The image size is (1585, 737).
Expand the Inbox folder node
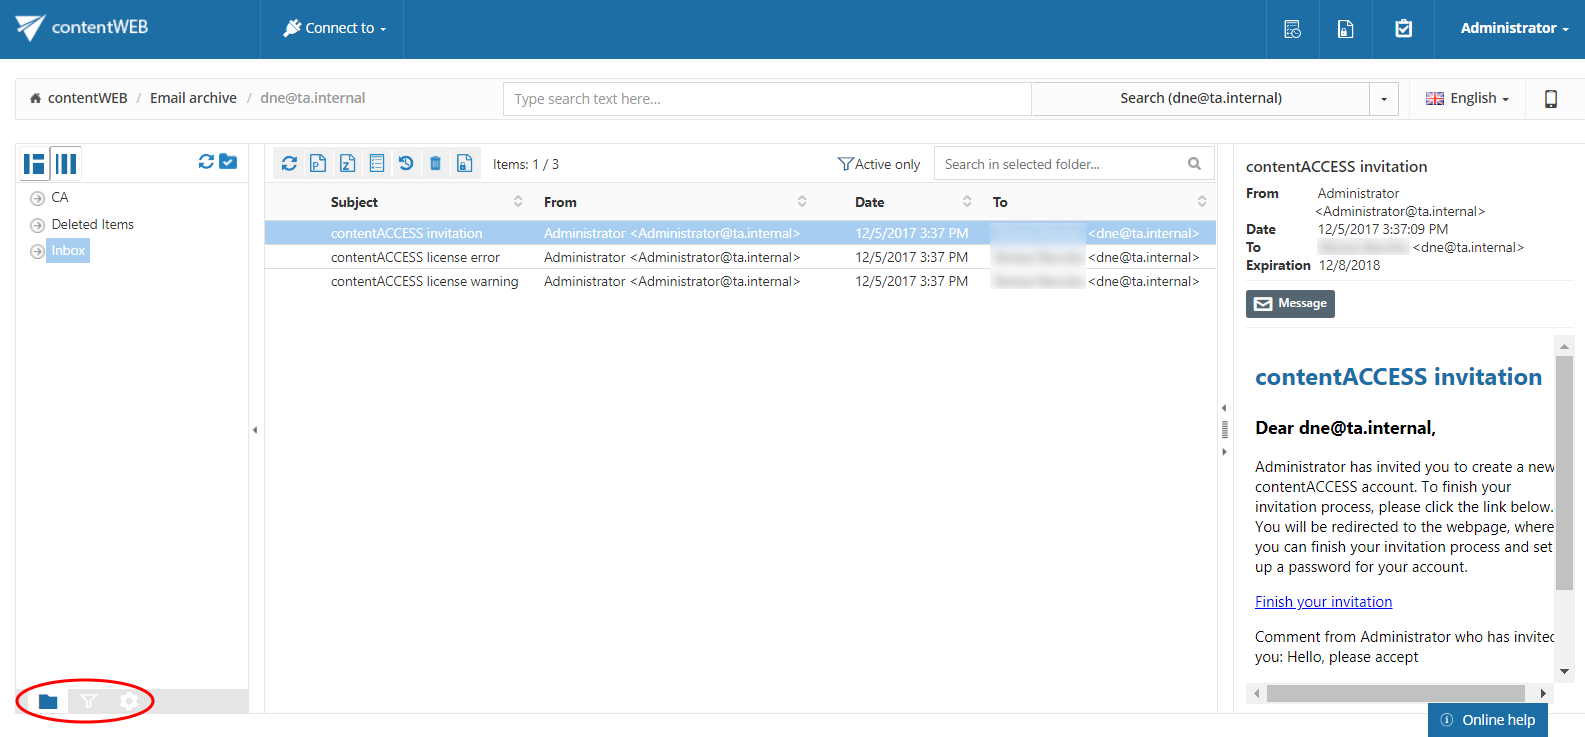[x=37, y=251]
